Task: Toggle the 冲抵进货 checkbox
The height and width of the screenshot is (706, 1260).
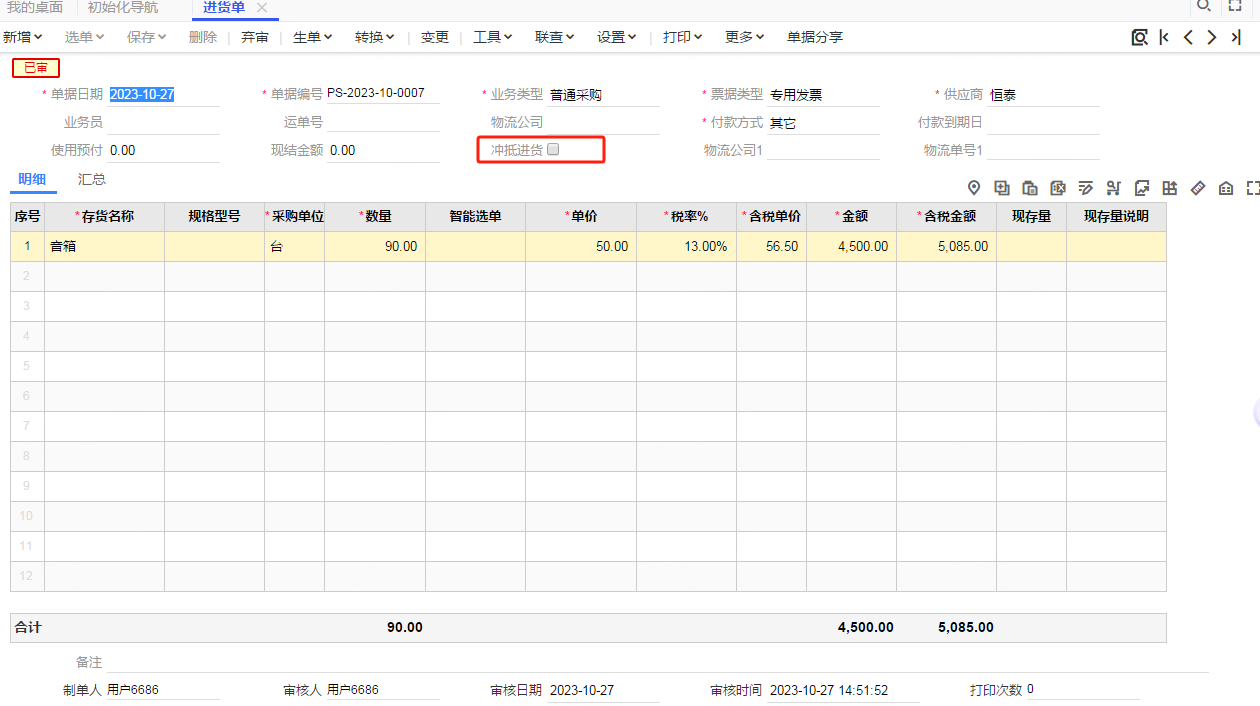Action: (x=553, y=150)
